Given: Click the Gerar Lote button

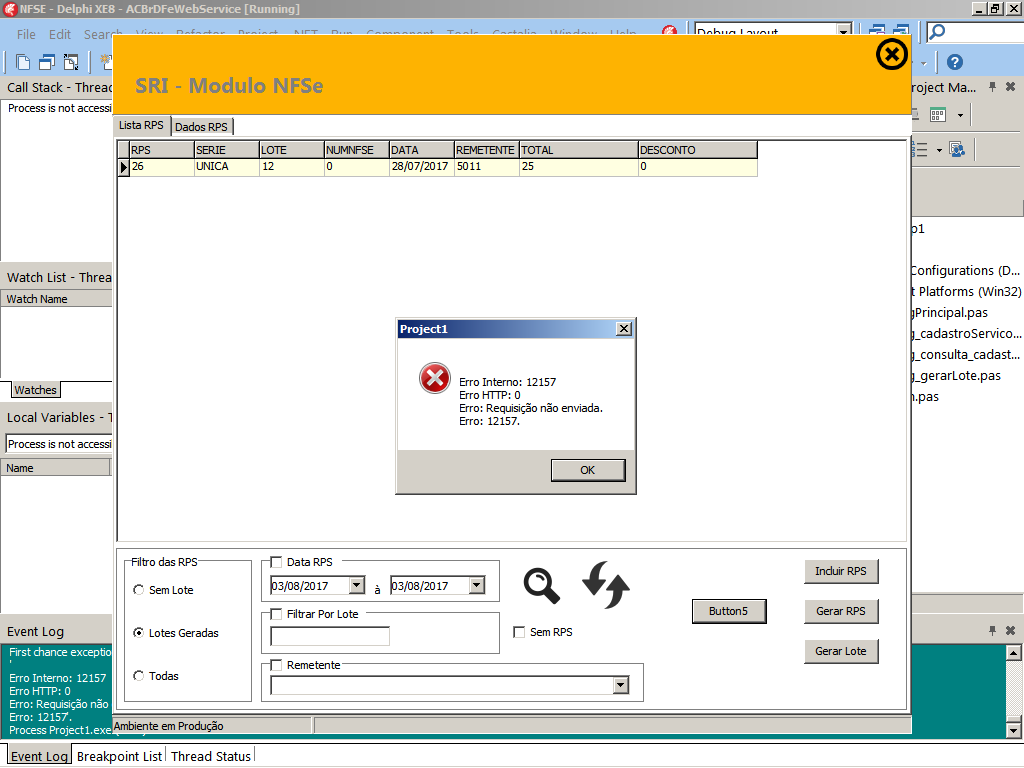Looking at the screenshot, I should pyautogui.click(x=841, y=651).
